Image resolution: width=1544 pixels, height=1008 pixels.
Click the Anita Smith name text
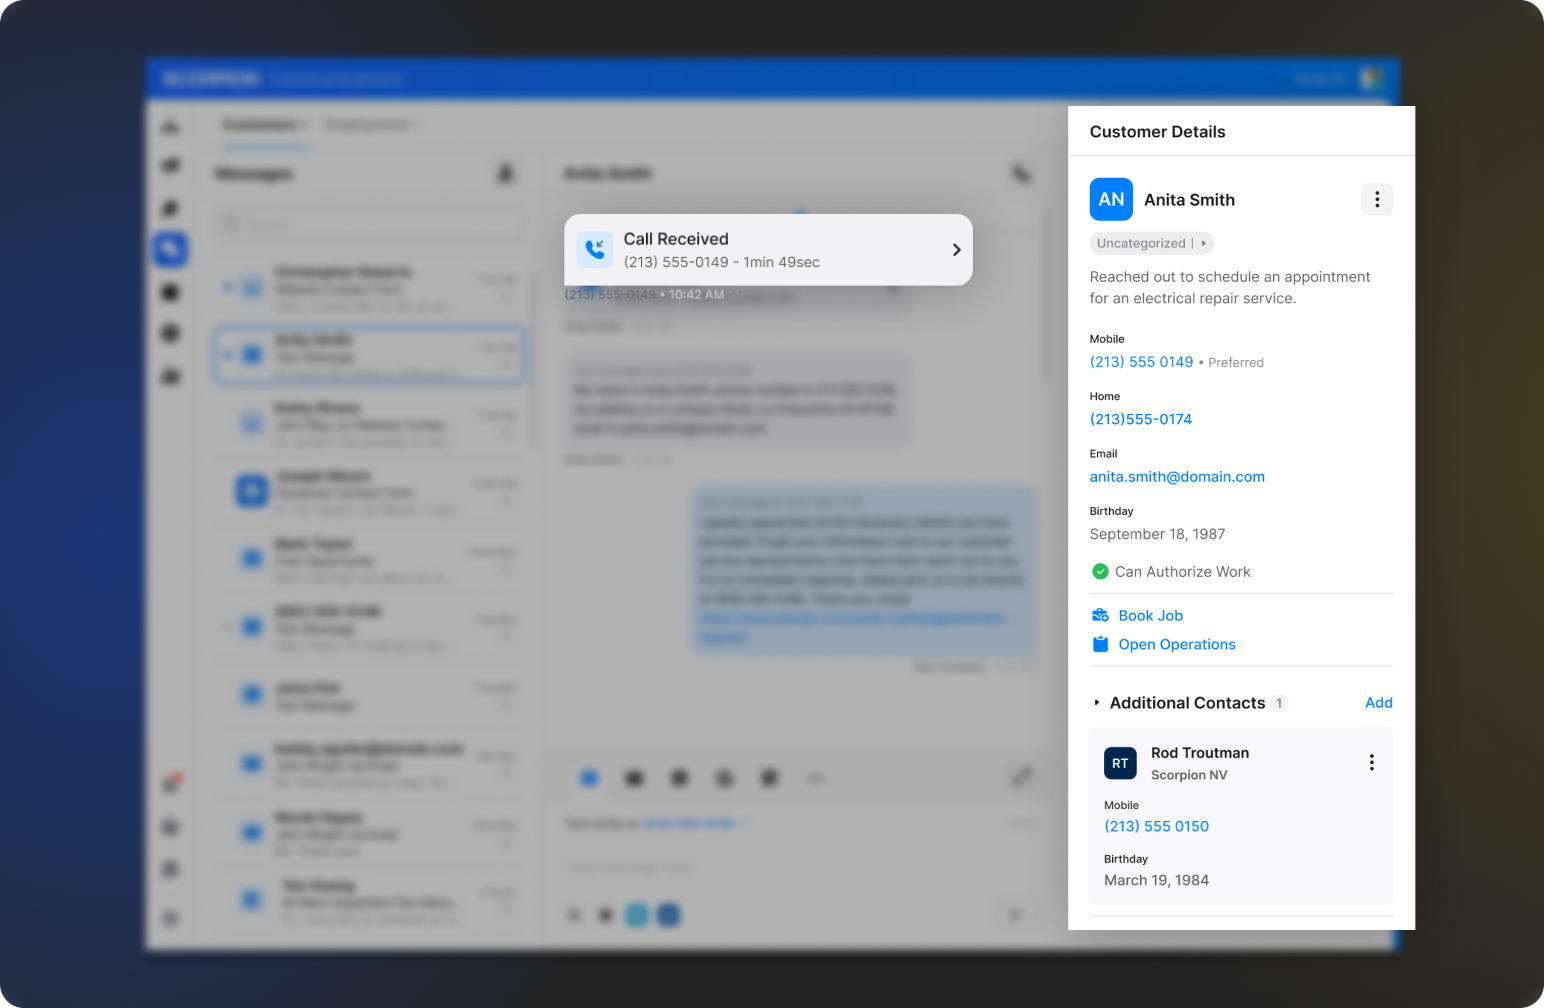click(x=1189, y=200)
